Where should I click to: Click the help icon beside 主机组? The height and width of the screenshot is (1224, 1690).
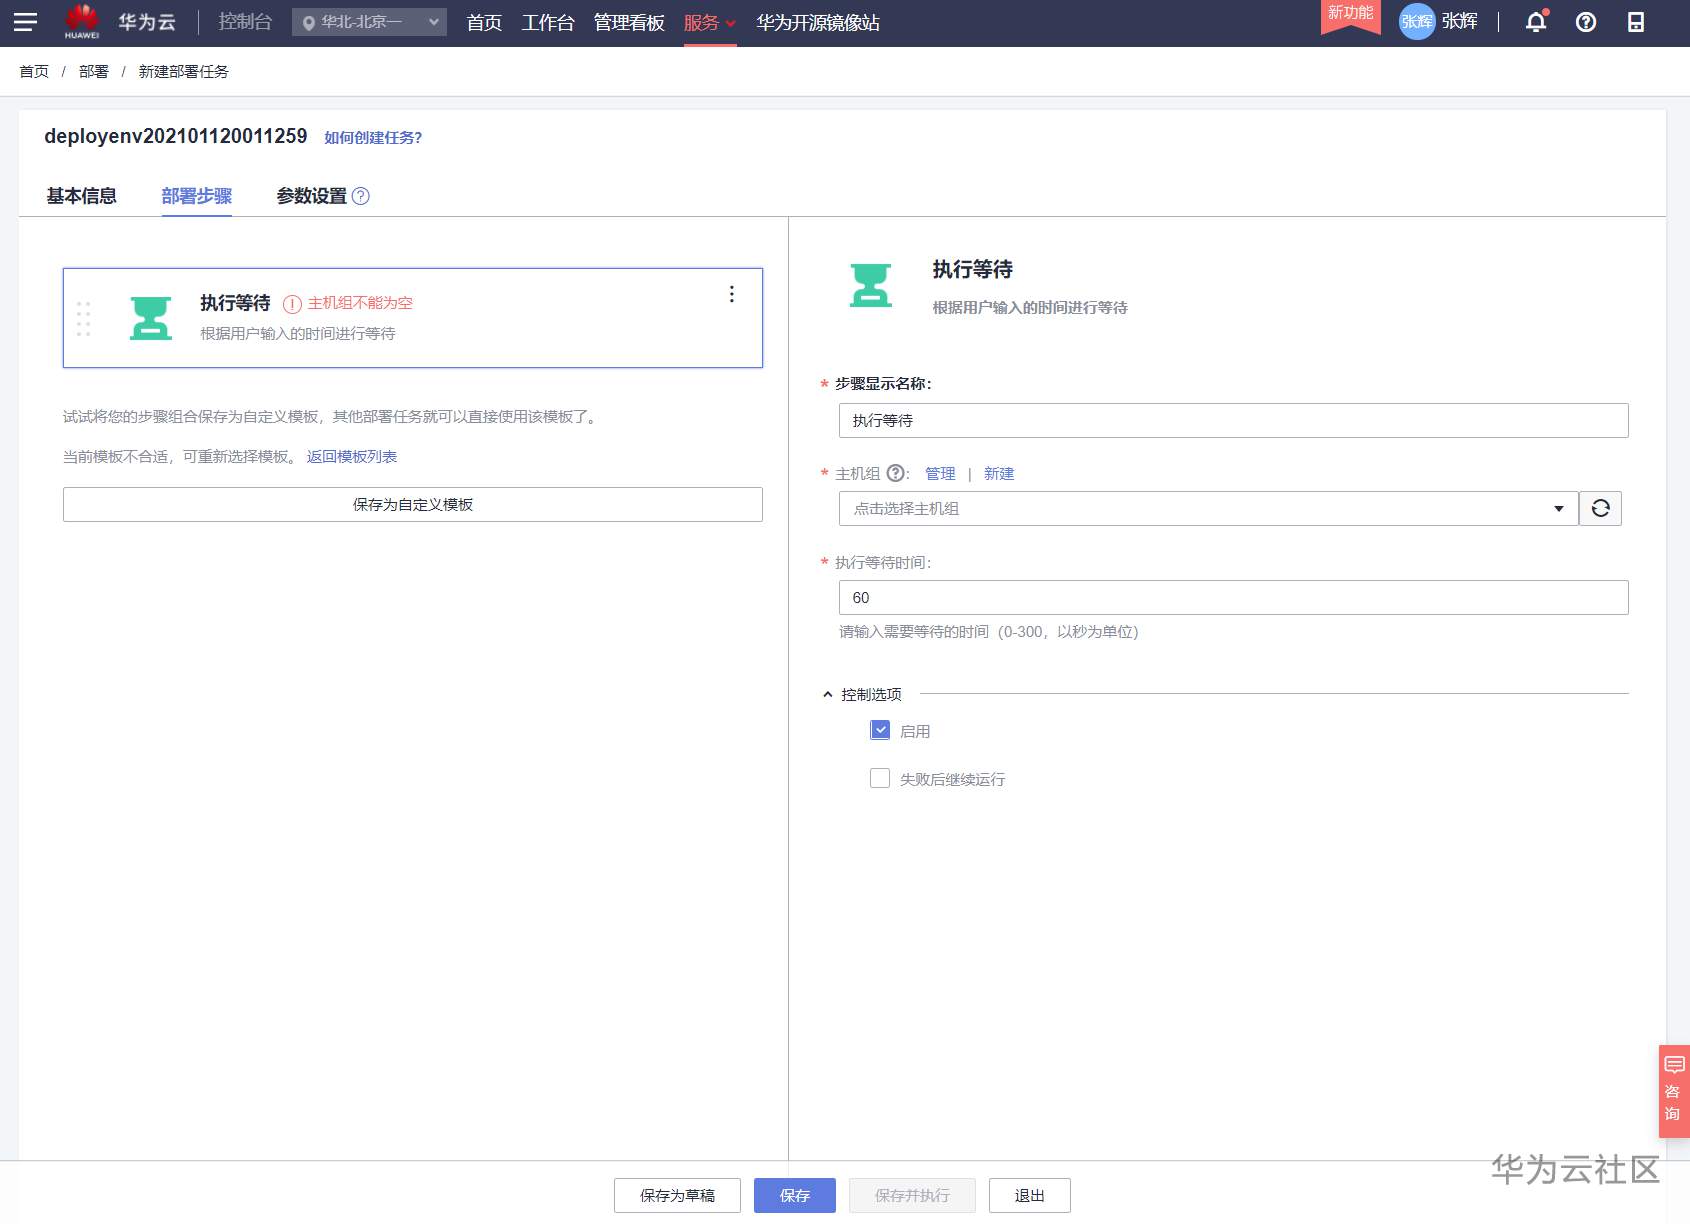point(896,473)
